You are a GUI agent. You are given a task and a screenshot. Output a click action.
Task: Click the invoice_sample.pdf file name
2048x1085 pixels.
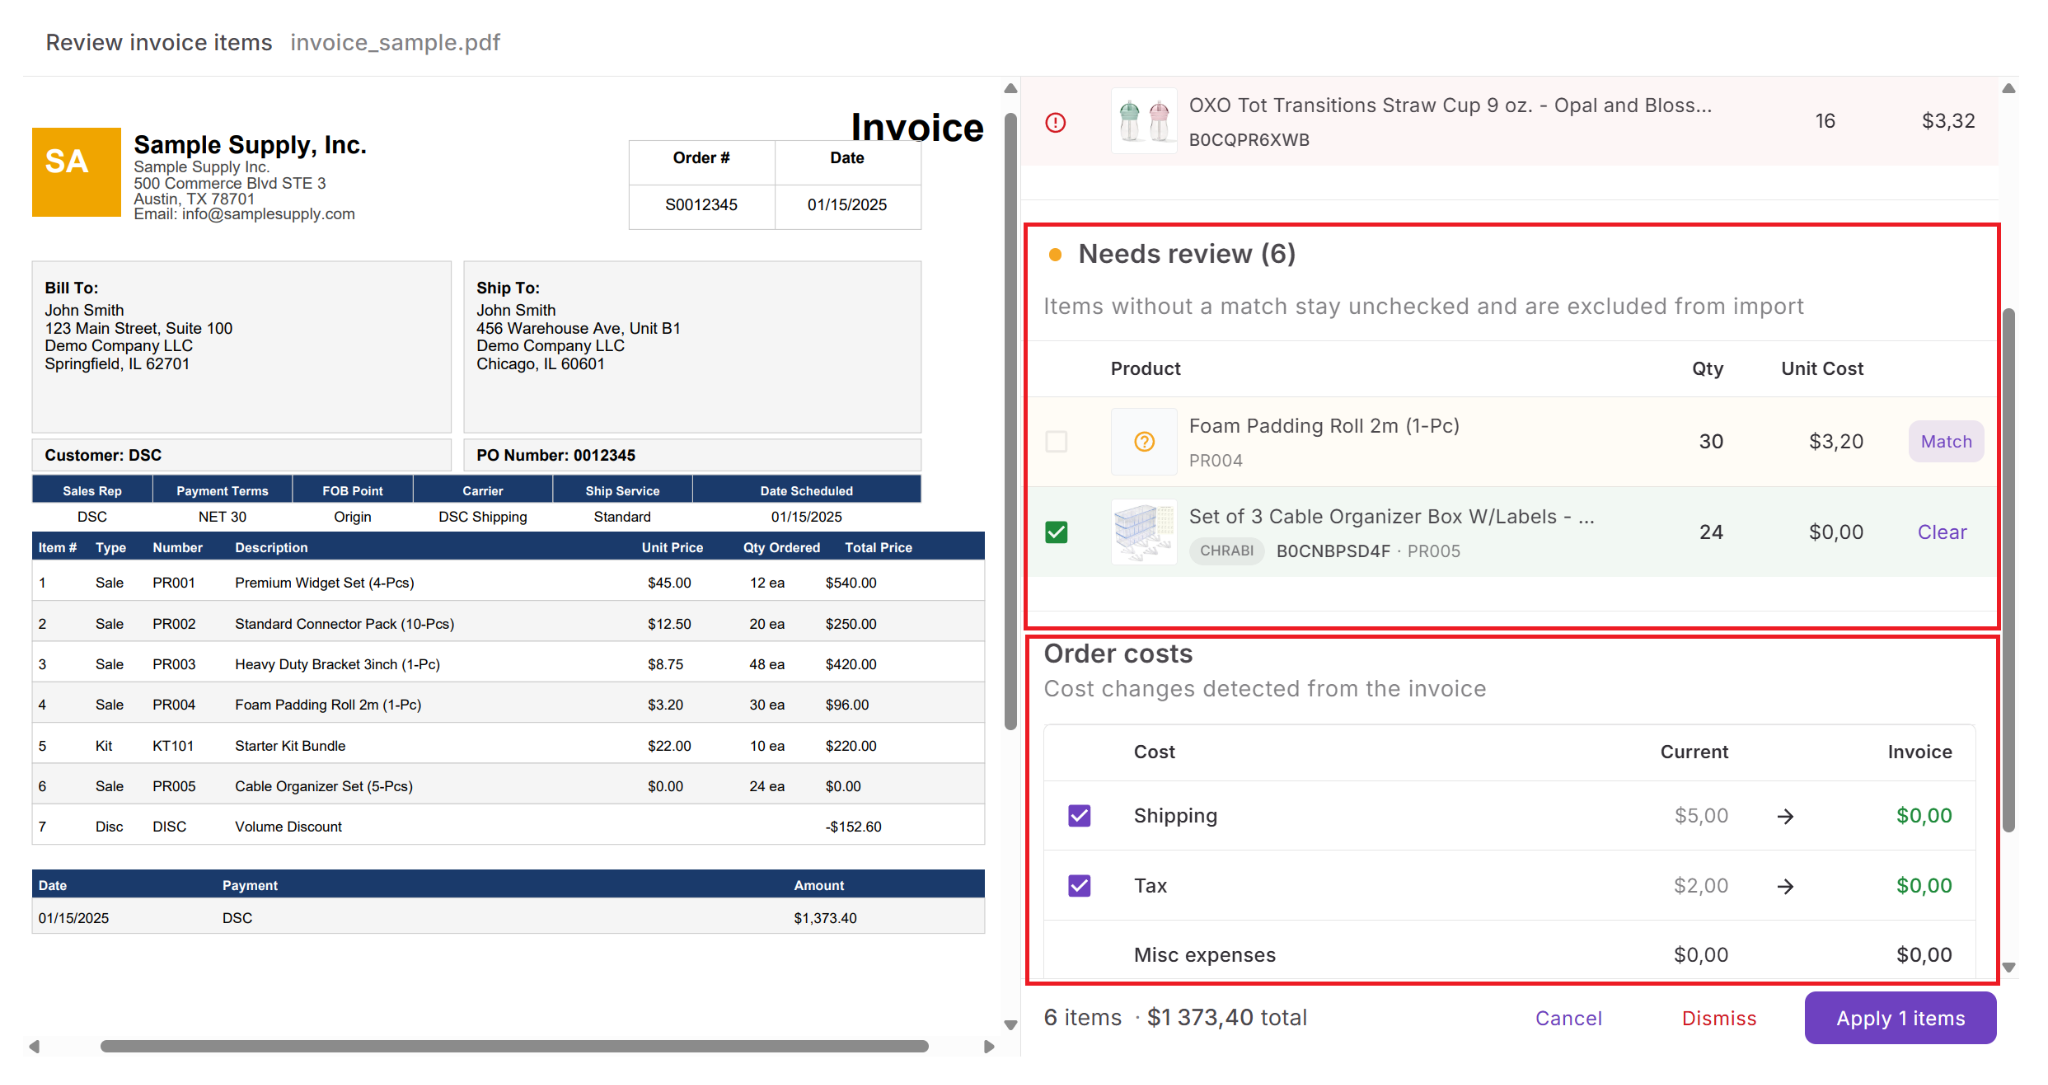[395, 42]
